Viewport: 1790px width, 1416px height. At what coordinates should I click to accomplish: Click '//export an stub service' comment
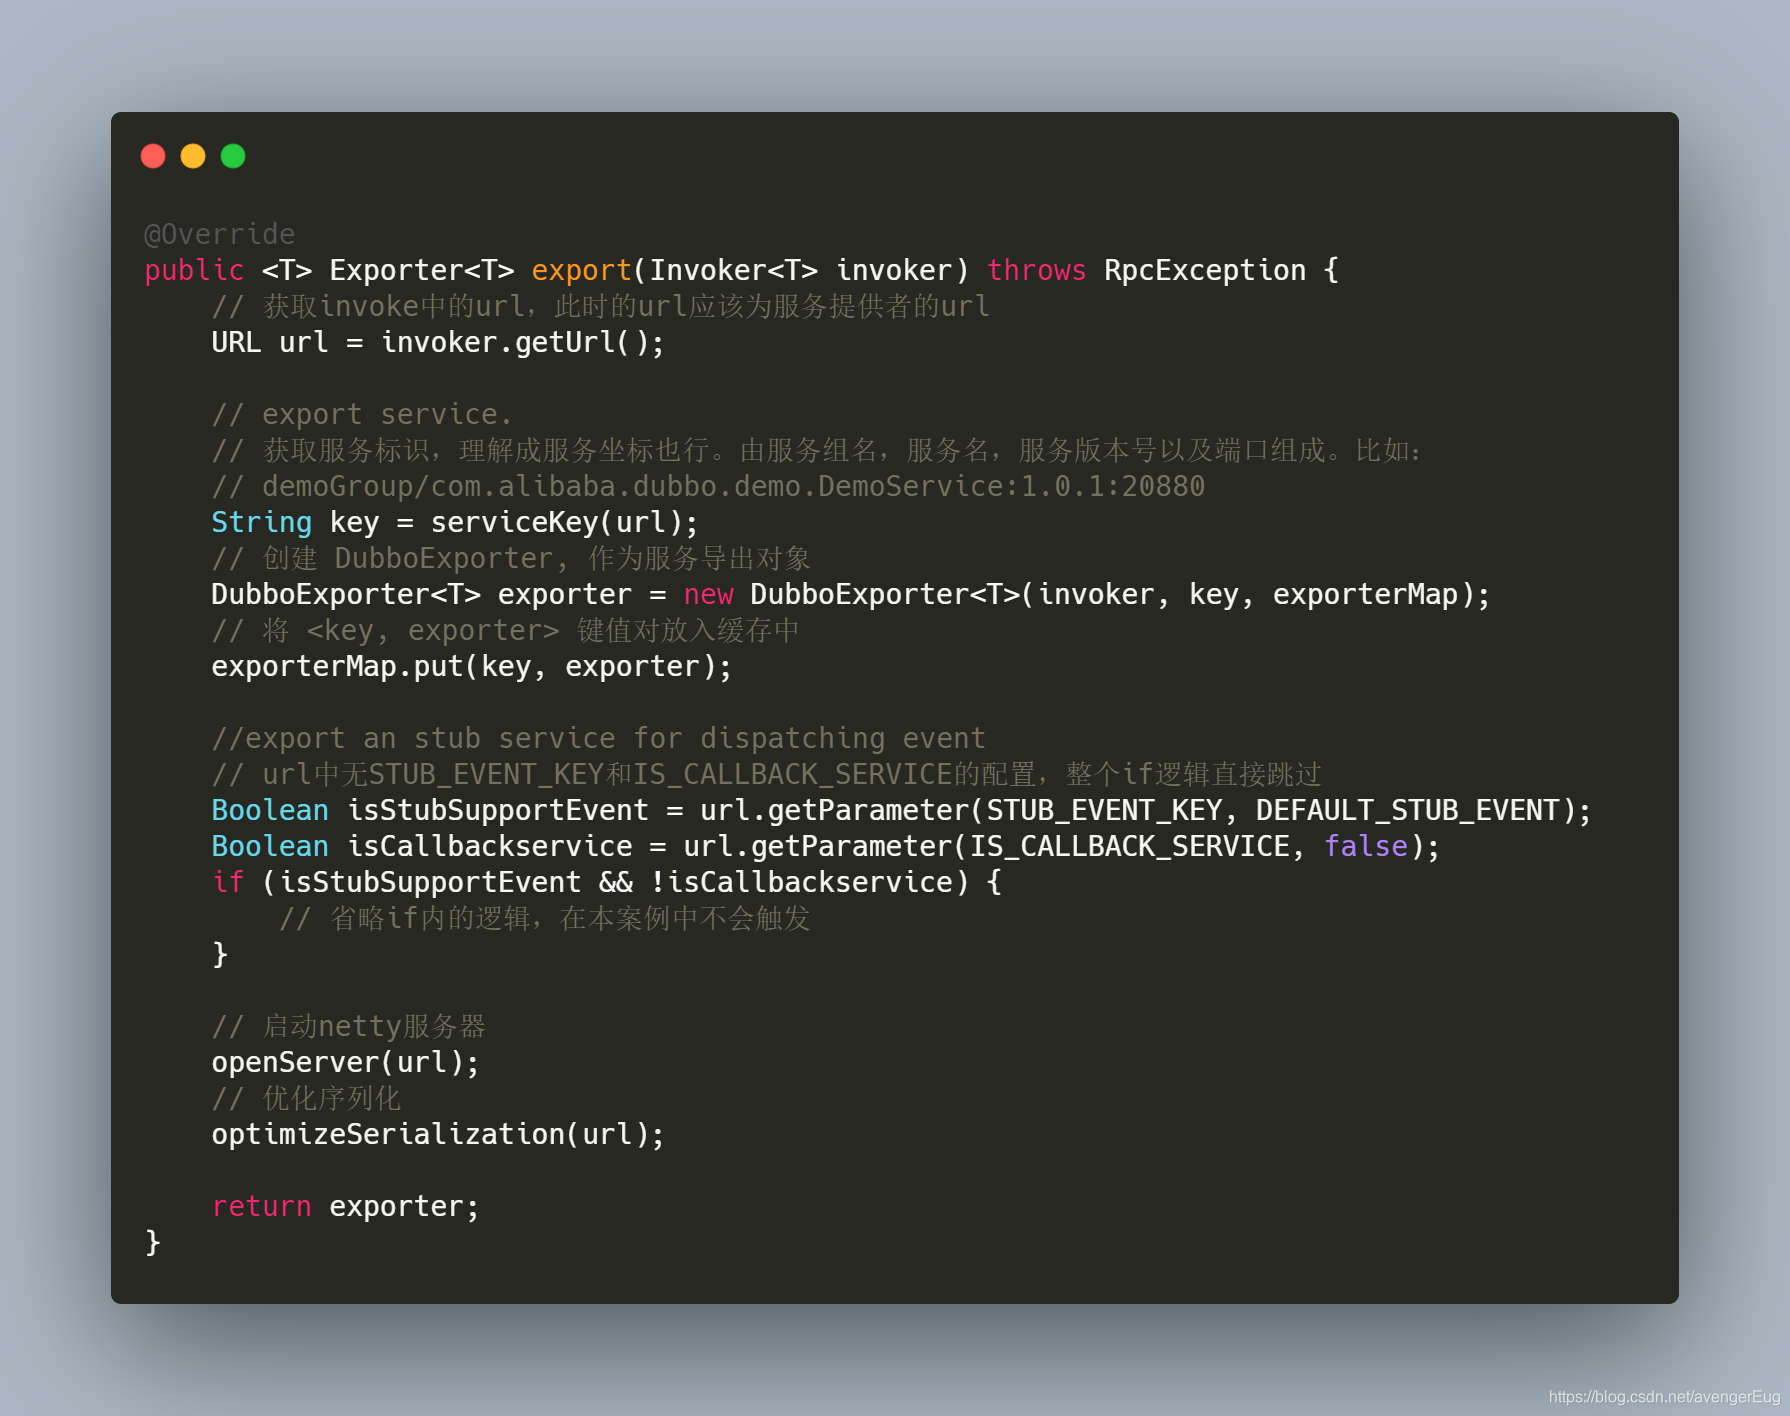coord(598,738)
